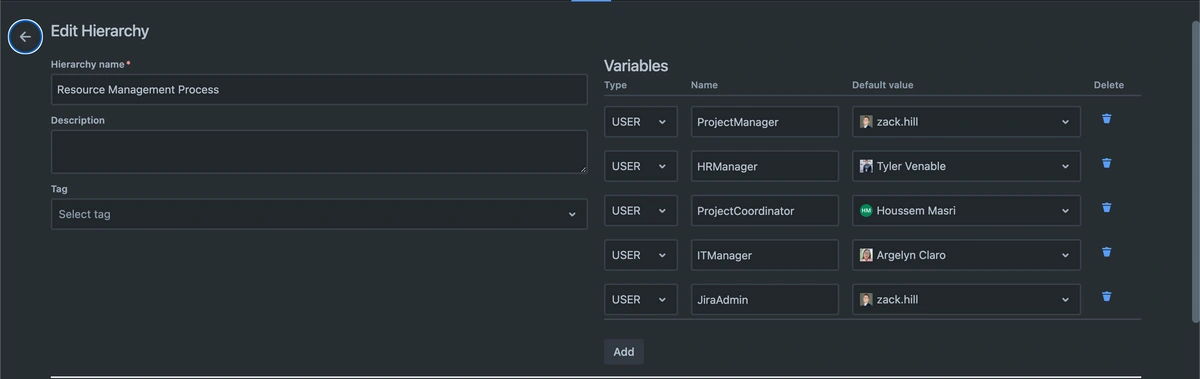Delete the ITManager variable
Viewport: 1200px width, 379px height.
click(1106, 252)
